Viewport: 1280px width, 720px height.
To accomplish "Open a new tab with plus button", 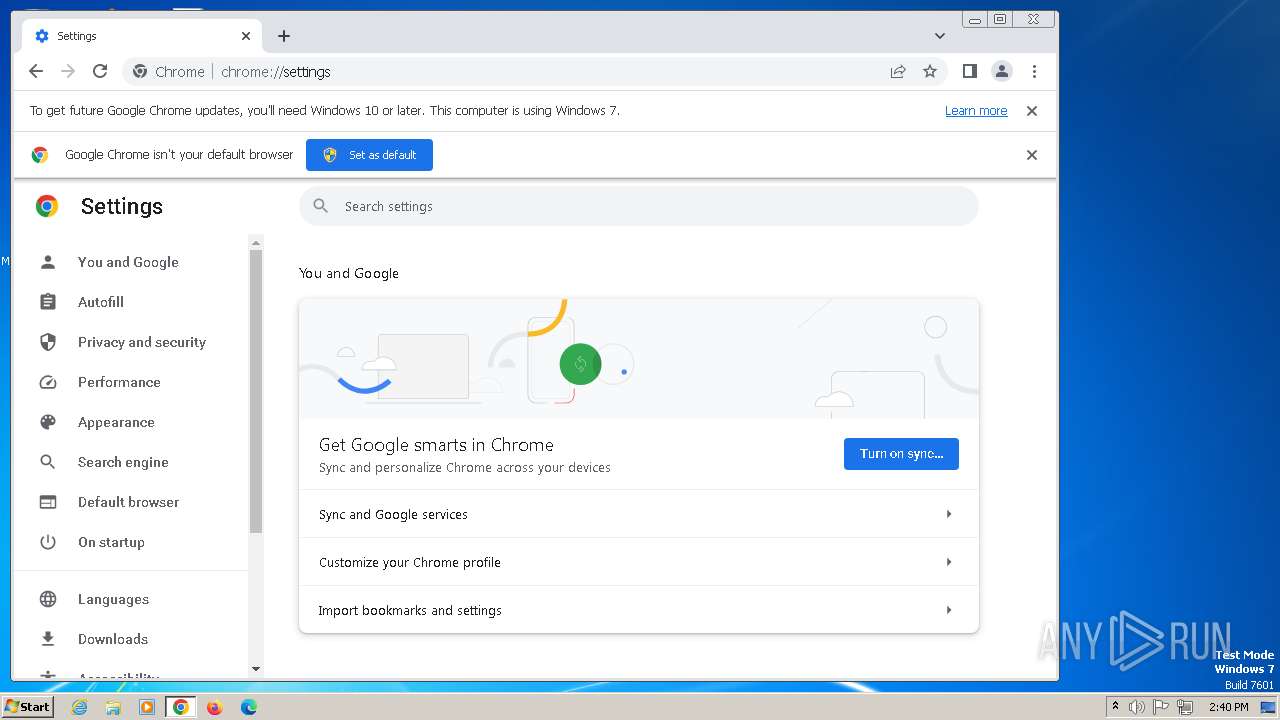I will pyautogui.click(x=284, y=36).
